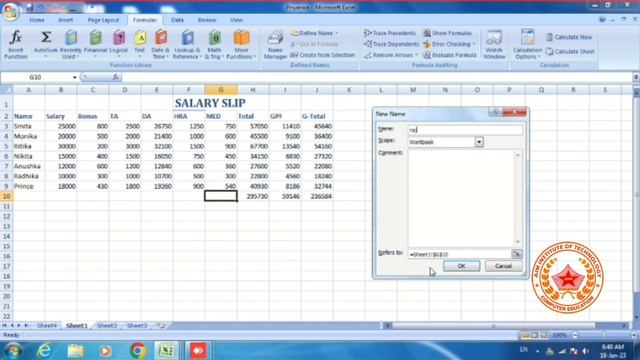Image resolution: width=640 pixels, height=360 pixels.
Task: Open Date & Time functions icon
Action: [160, 44]
